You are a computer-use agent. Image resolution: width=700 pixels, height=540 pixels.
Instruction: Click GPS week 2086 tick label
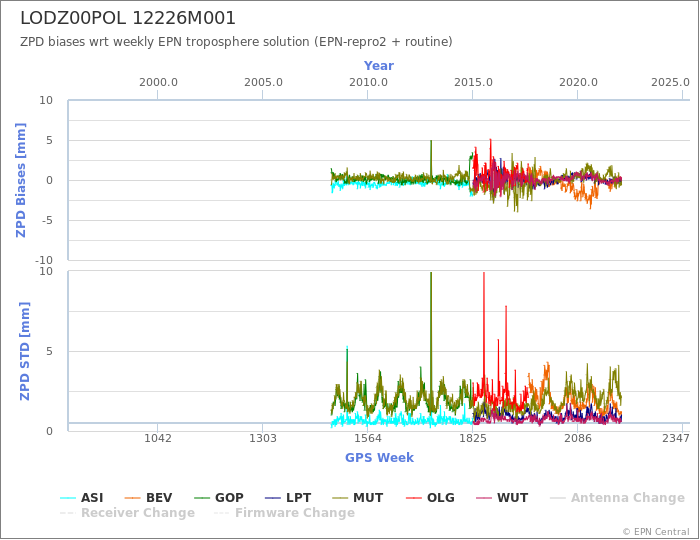point(578,439)
